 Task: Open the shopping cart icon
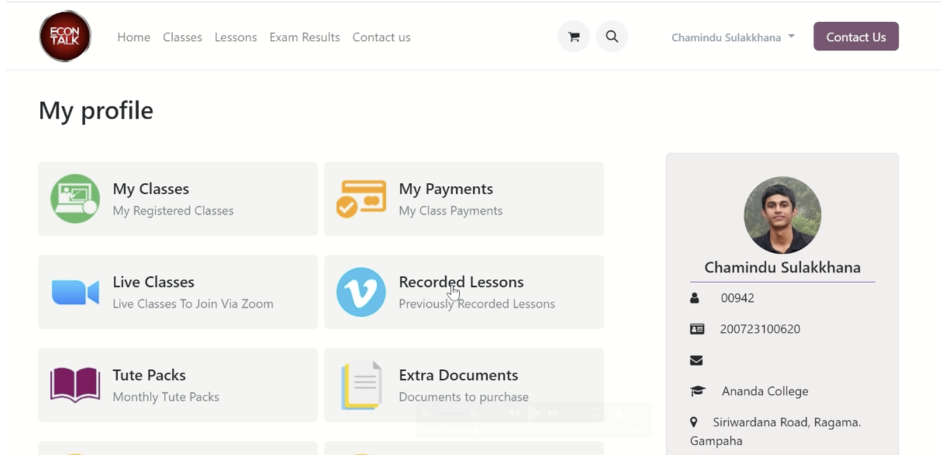[573, 37]
